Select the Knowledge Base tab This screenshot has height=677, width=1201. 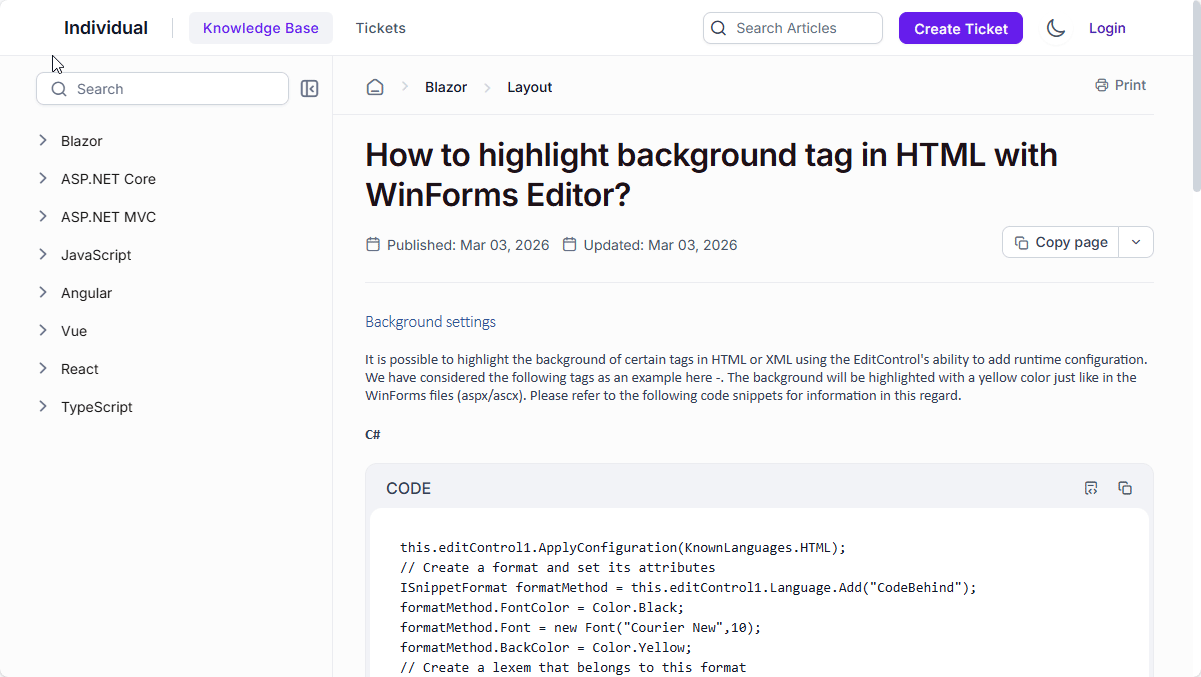click(261, 28)
